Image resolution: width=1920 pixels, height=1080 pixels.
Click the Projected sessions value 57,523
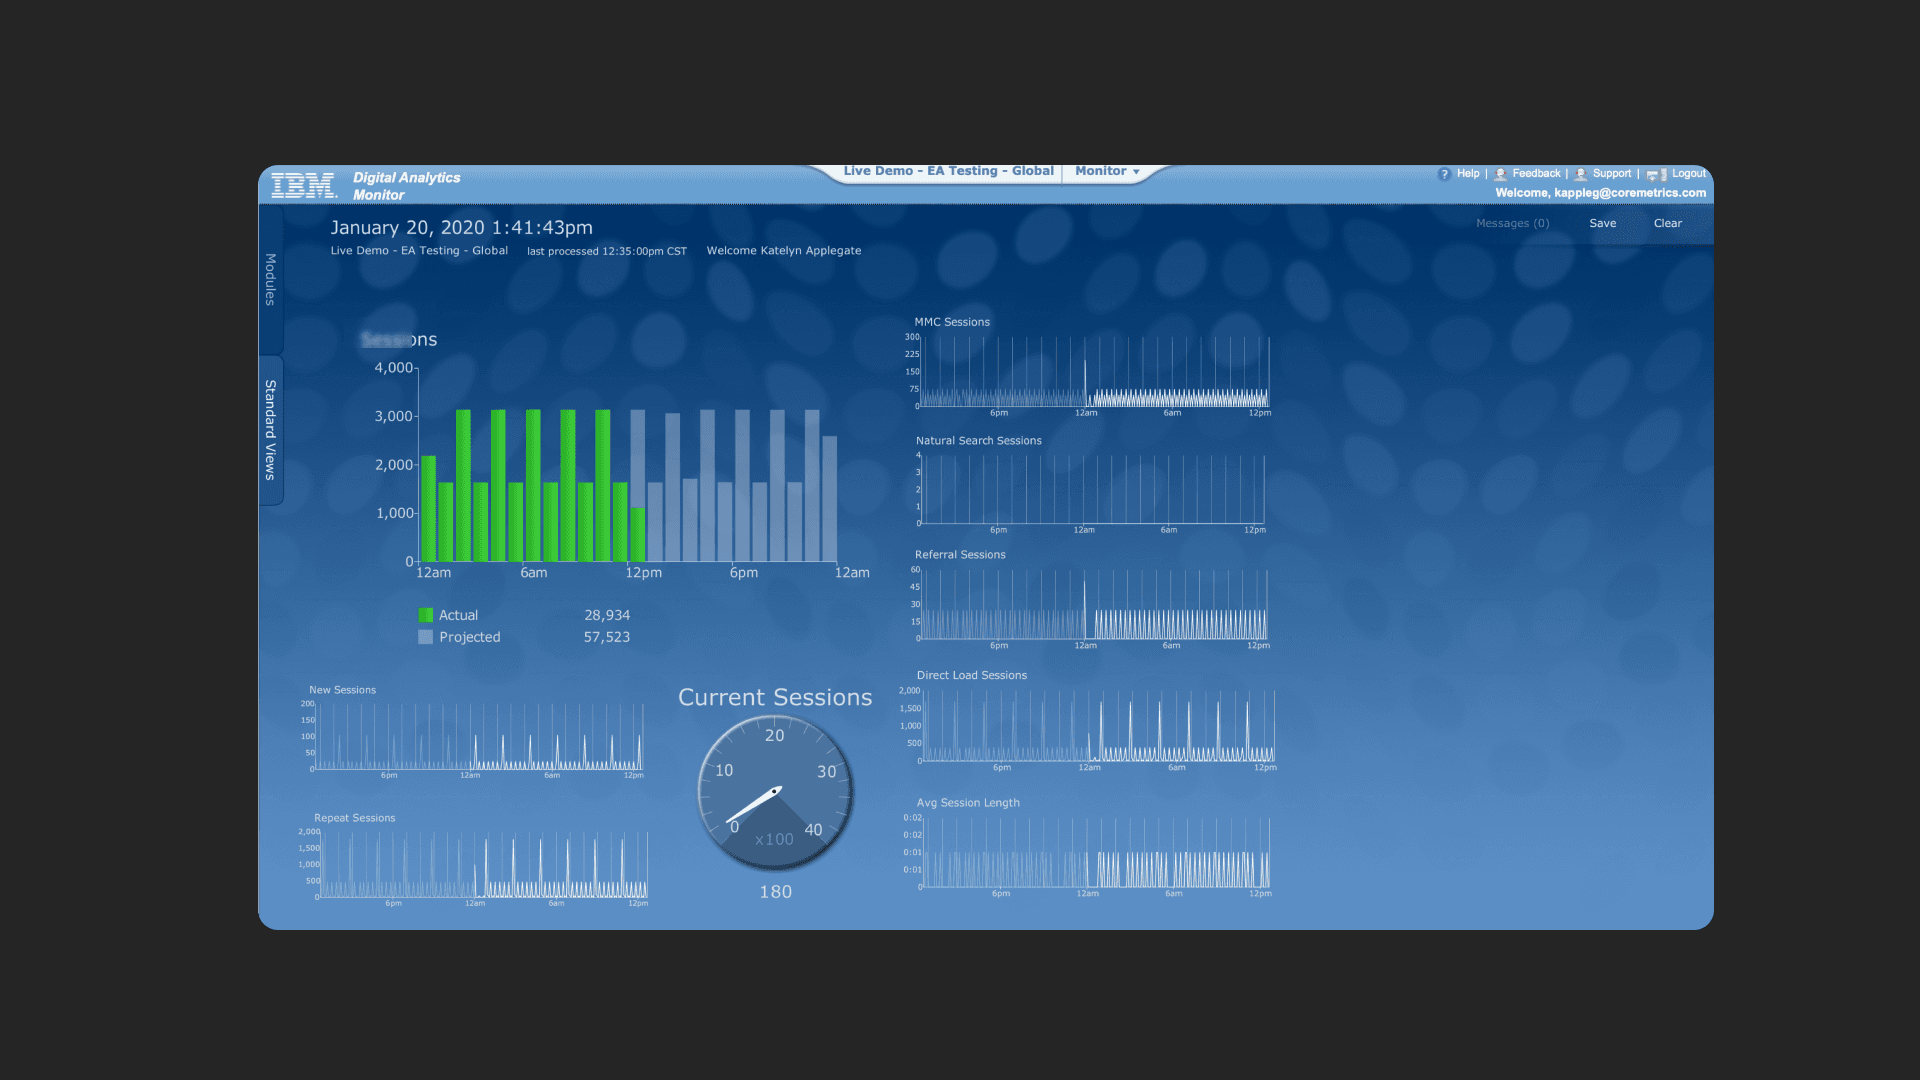[x=607, y=637]
